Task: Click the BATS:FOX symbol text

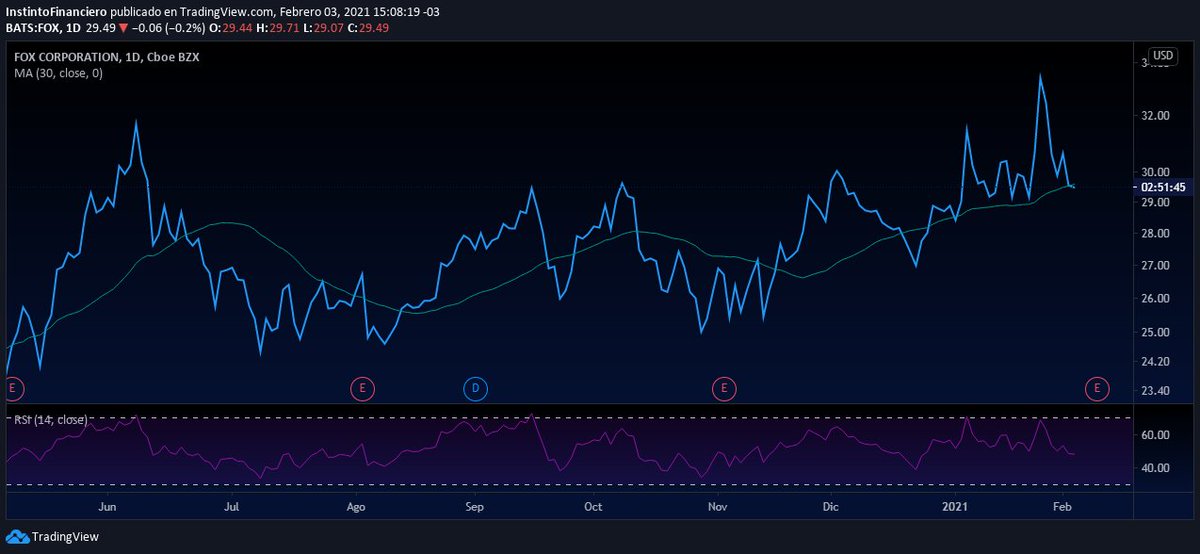Action: coord(31,27)
